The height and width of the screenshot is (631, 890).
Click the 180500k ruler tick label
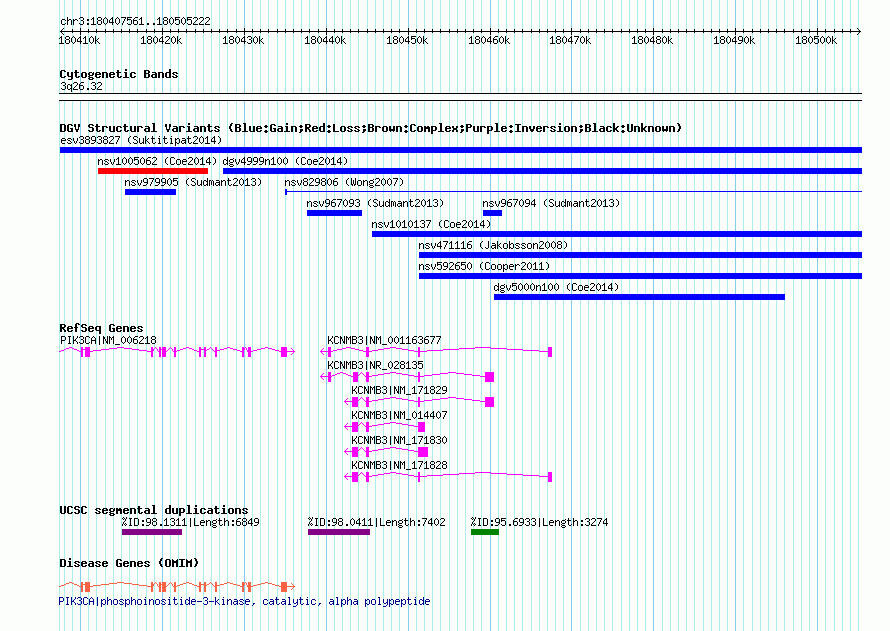816,40
